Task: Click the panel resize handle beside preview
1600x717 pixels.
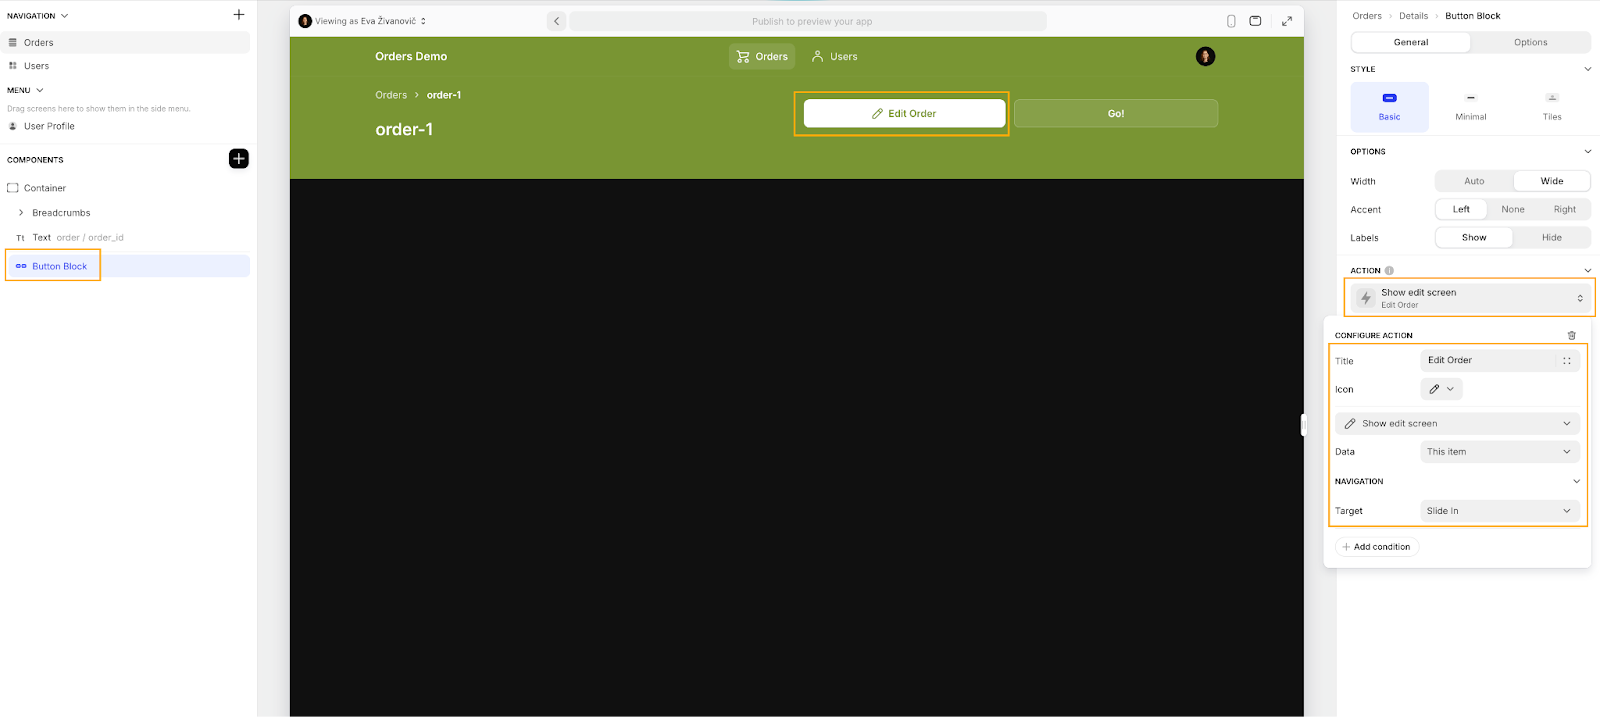Action: [x=1303, y=425]
